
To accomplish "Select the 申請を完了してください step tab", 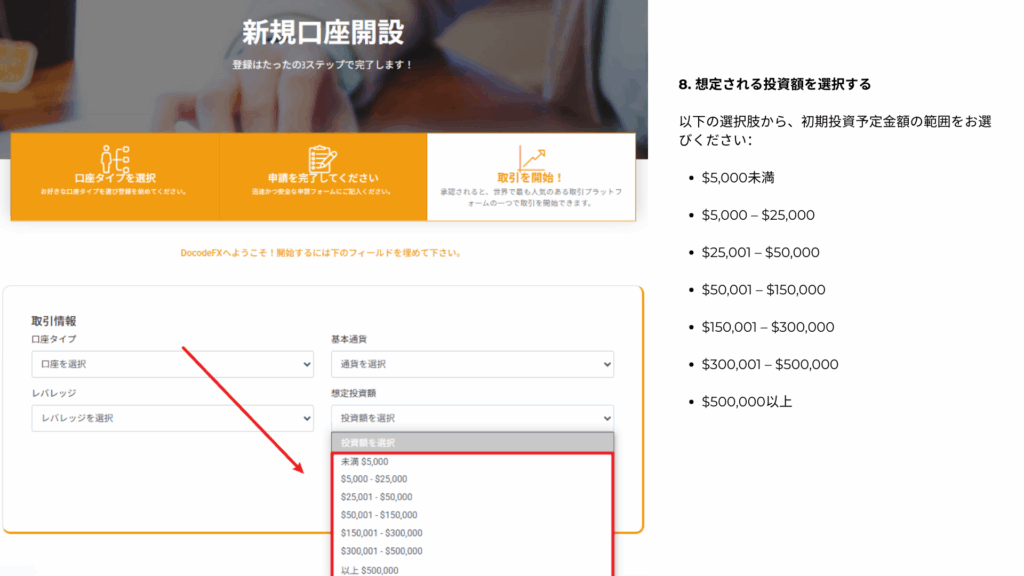I will pyautogui.click(x=322, y=178).
